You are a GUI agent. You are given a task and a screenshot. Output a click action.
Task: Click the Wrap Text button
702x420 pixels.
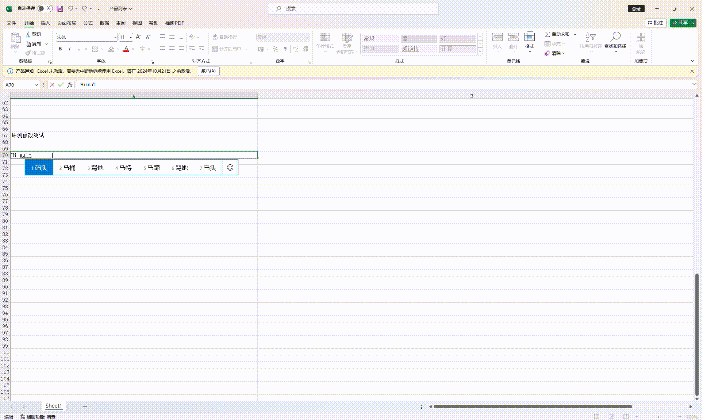(225, 37)
